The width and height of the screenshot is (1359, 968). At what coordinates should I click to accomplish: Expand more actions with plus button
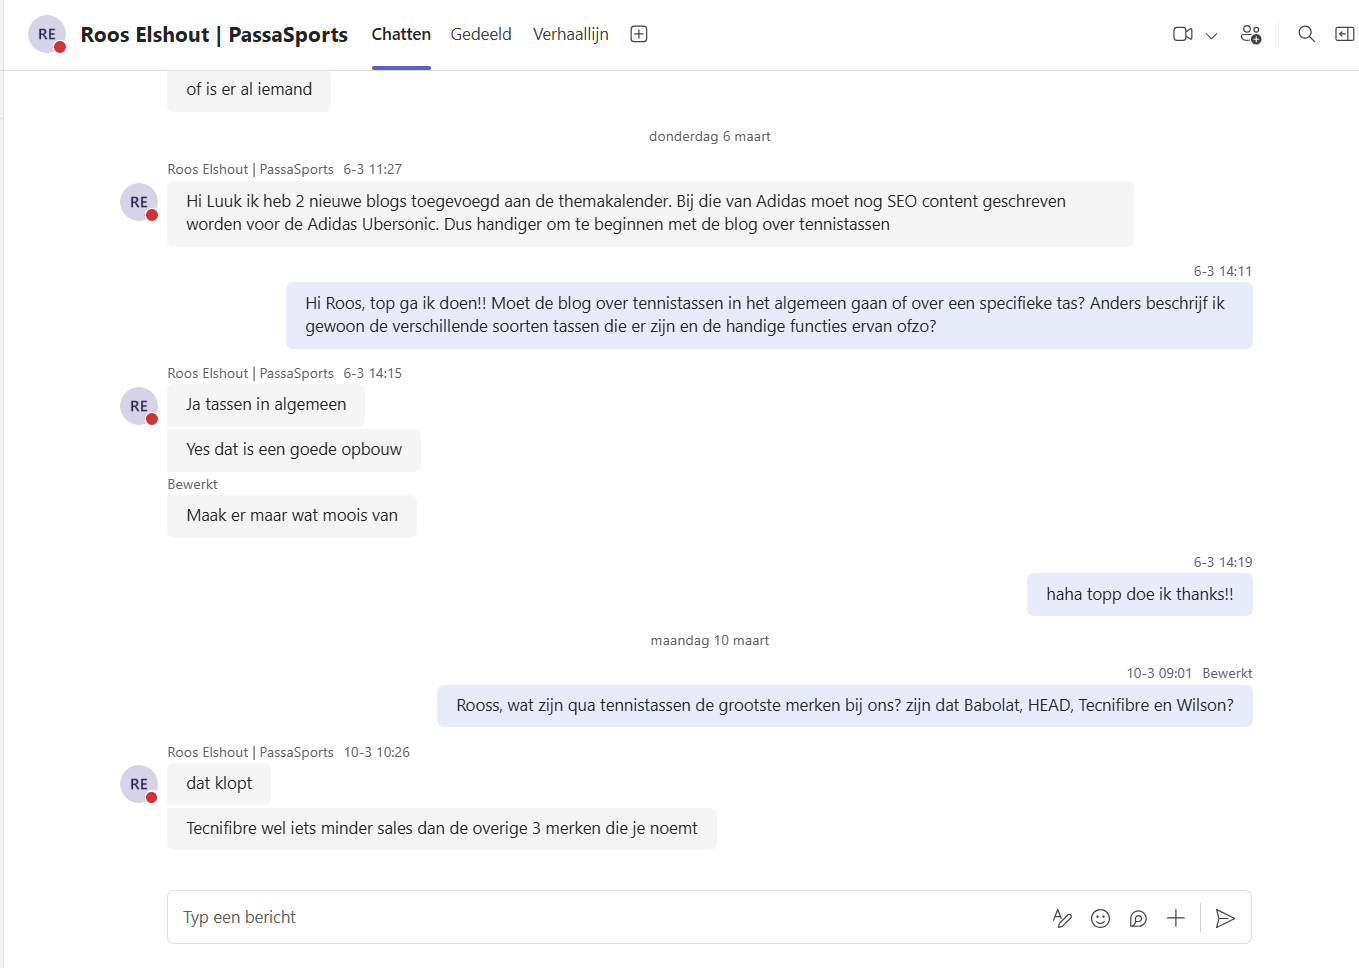(1176, 918)
